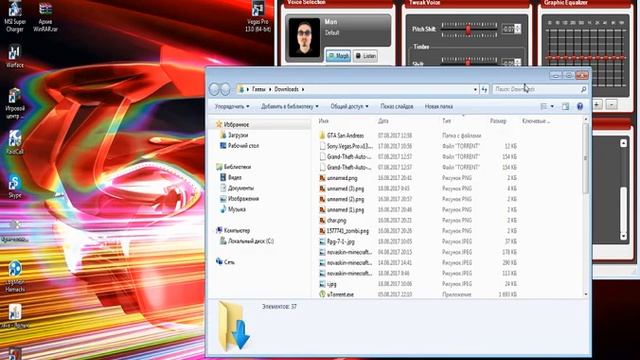Viewport: 640px width, 360px height.
Task: Click Новая папка to create a folder
Action: click(439, 107)
